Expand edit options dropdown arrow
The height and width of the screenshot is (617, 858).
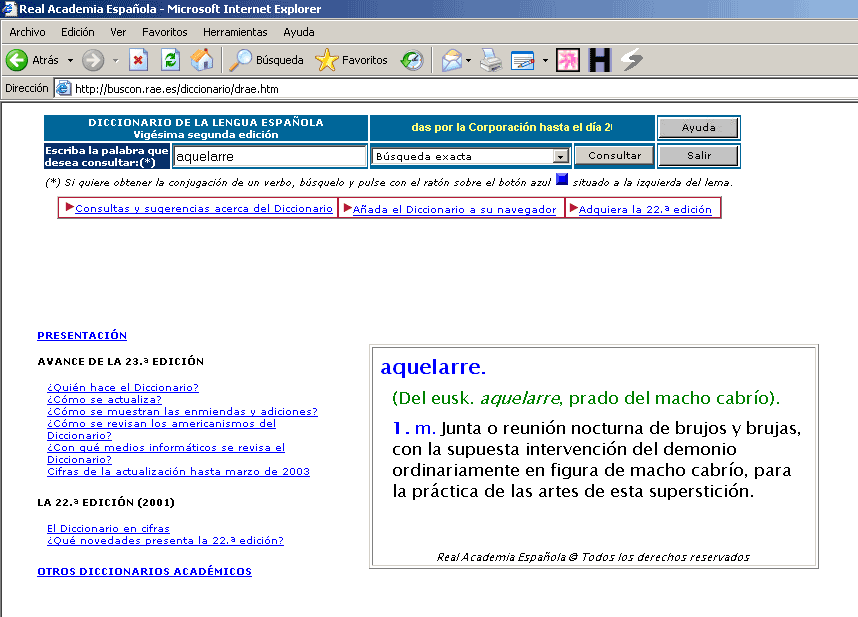[545, 60]
